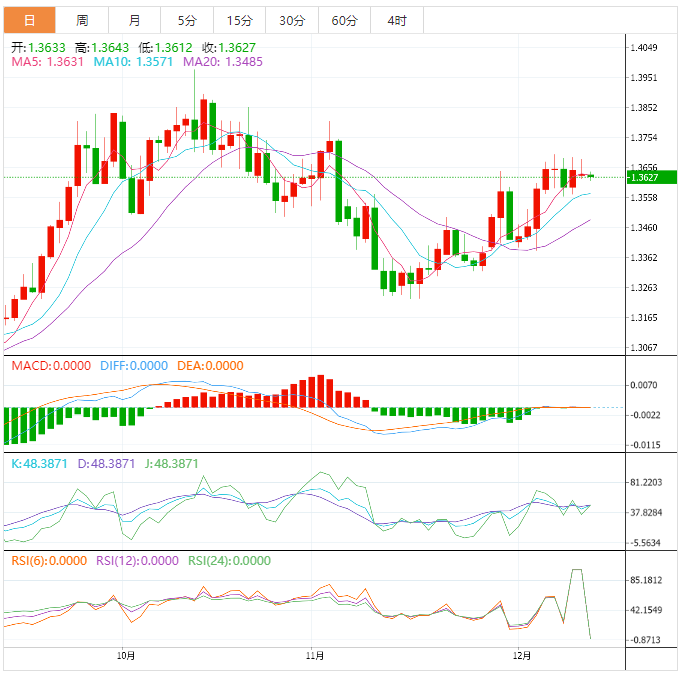Switch to the 日 daily chart tab
The image size is (682, 675).
pyautogui.click(x=29, y=21)
